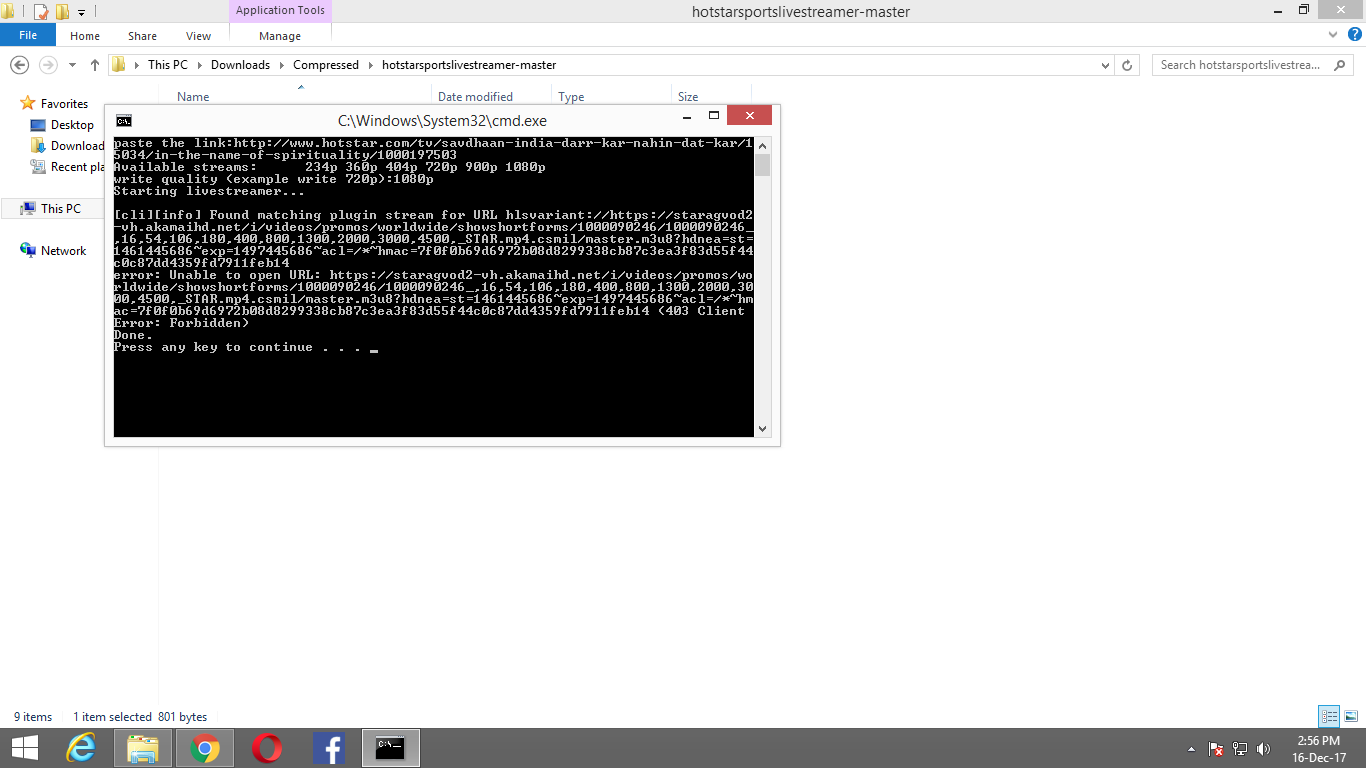Open Internet Explorer from the taskbar

(x=82, y=747)
